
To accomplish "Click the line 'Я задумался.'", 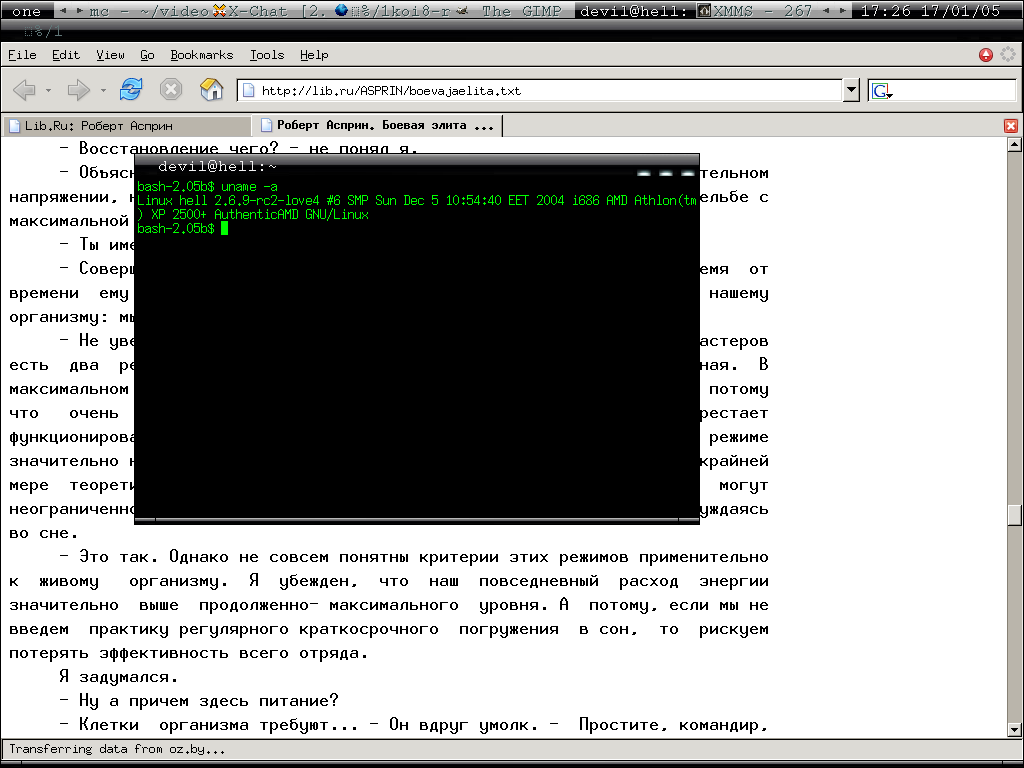I will click(119, 677).
